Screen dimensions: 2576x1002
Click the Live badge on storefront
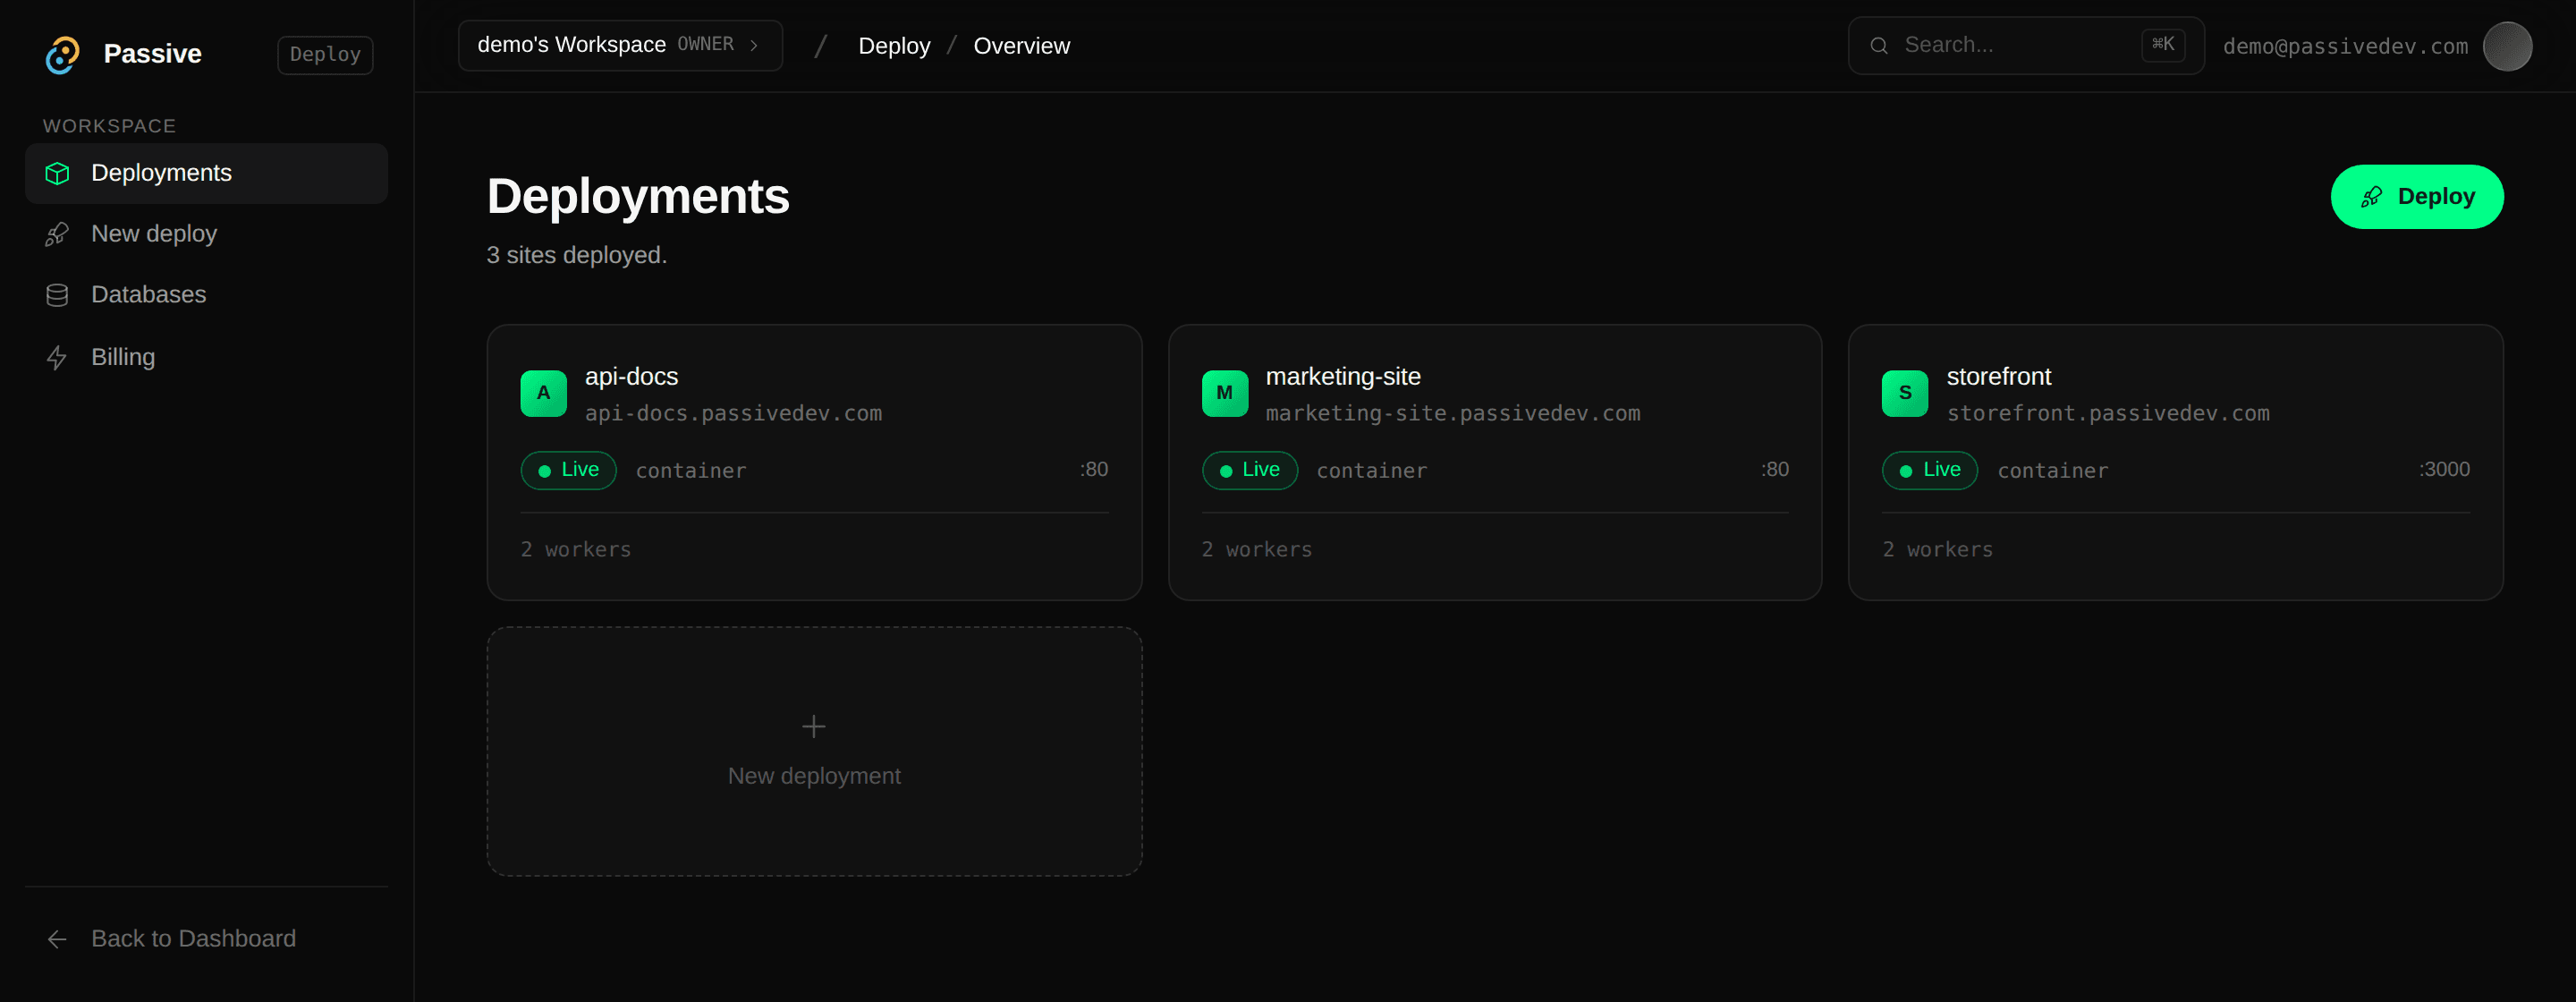[x=1929, y=471]
